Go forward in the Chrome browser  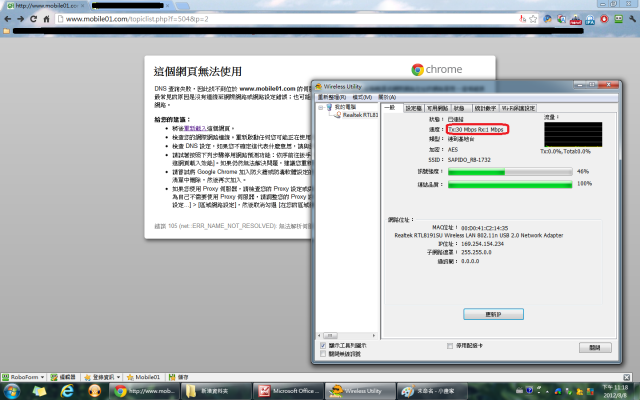pyautogui.click(x=20, y=19)
